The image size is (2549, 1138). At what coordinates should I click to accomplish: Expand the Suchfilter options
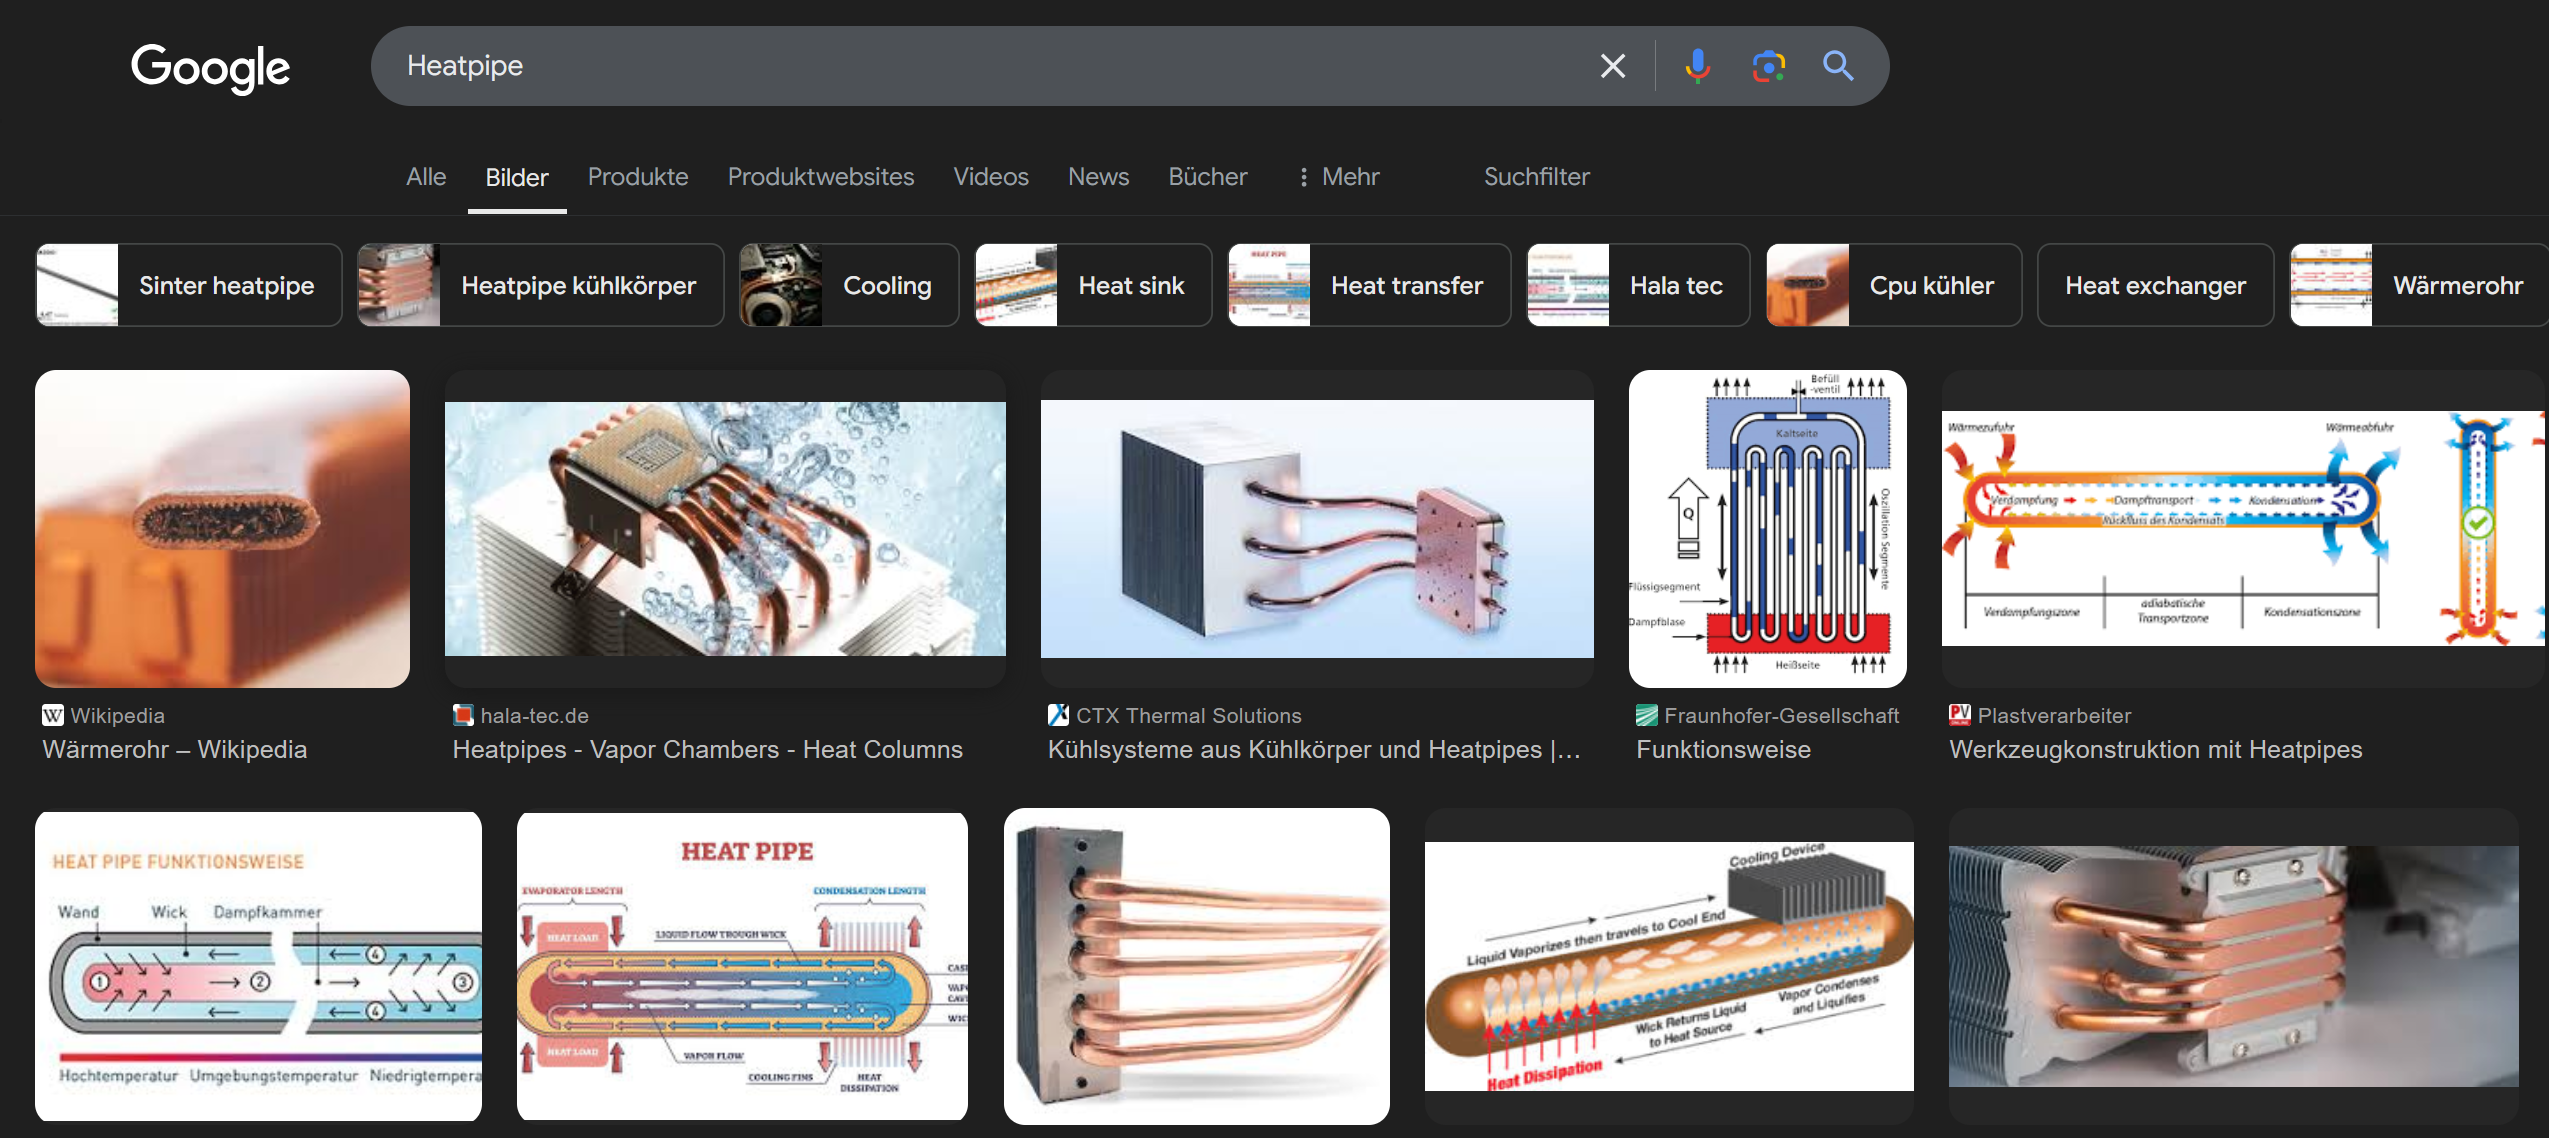(1535, 177)
